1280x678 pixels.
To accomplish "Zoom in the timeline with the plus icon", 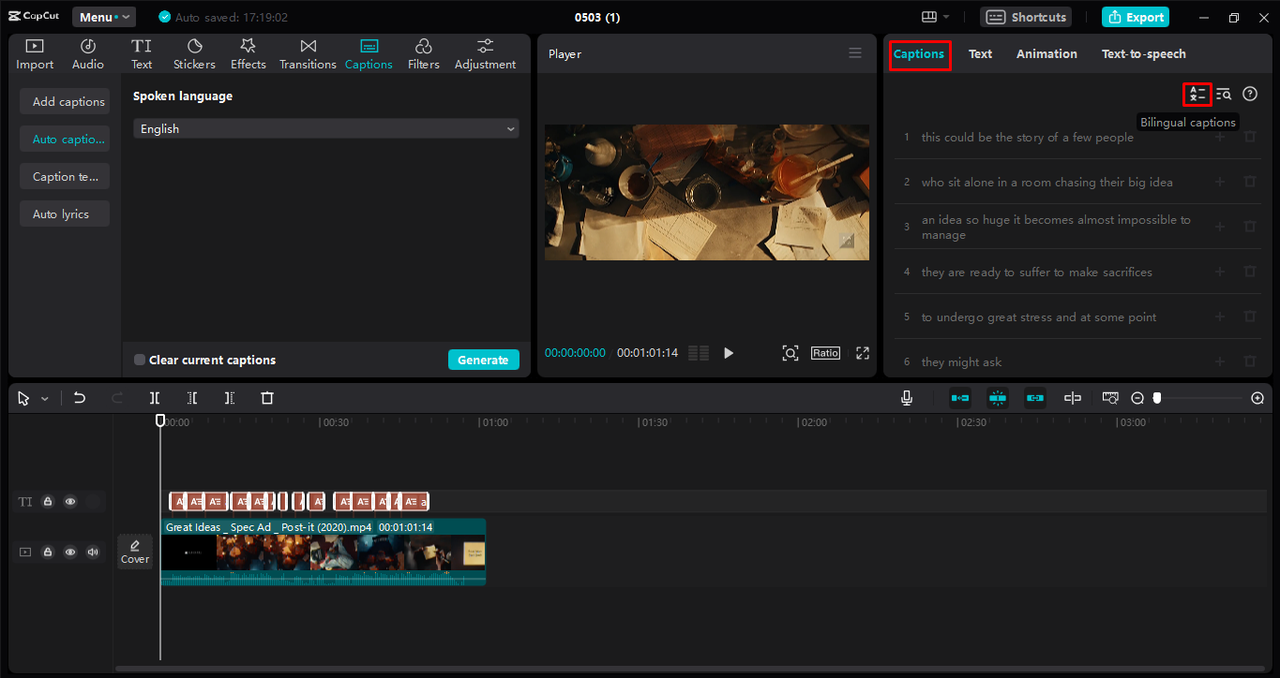I will click(1258, 398).
